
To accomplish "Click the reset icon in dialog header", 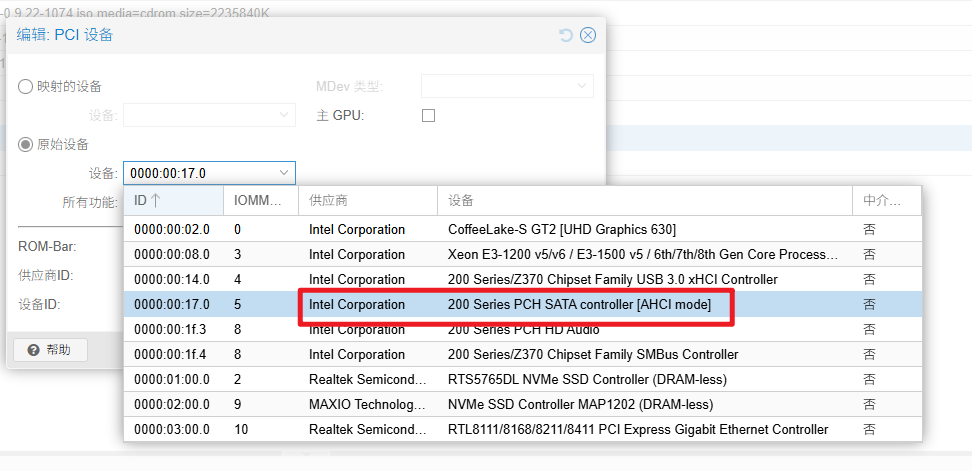I will click(x=566, y=35).
